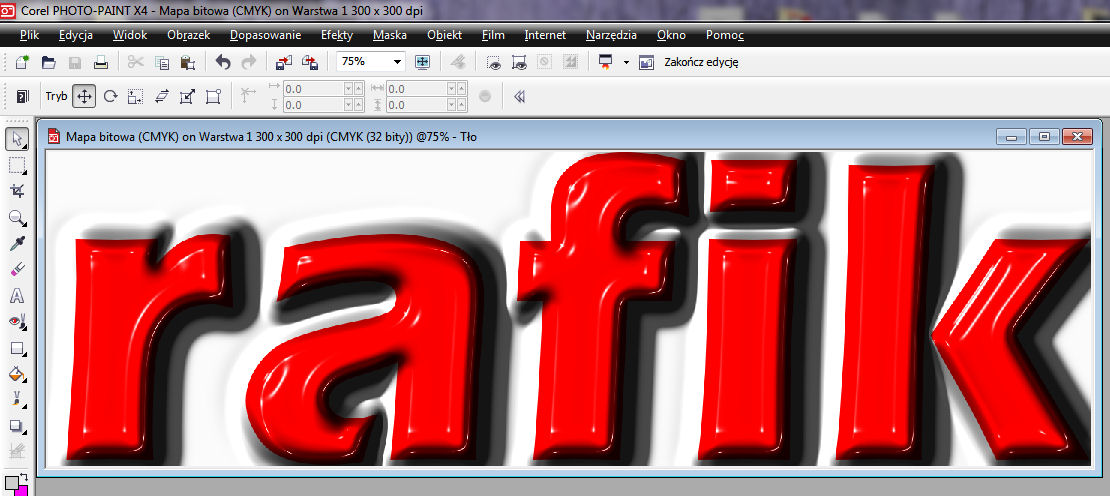Open the Efekty menu
The width and height of the screenshot is (1110, 496).
pos(337,35)
